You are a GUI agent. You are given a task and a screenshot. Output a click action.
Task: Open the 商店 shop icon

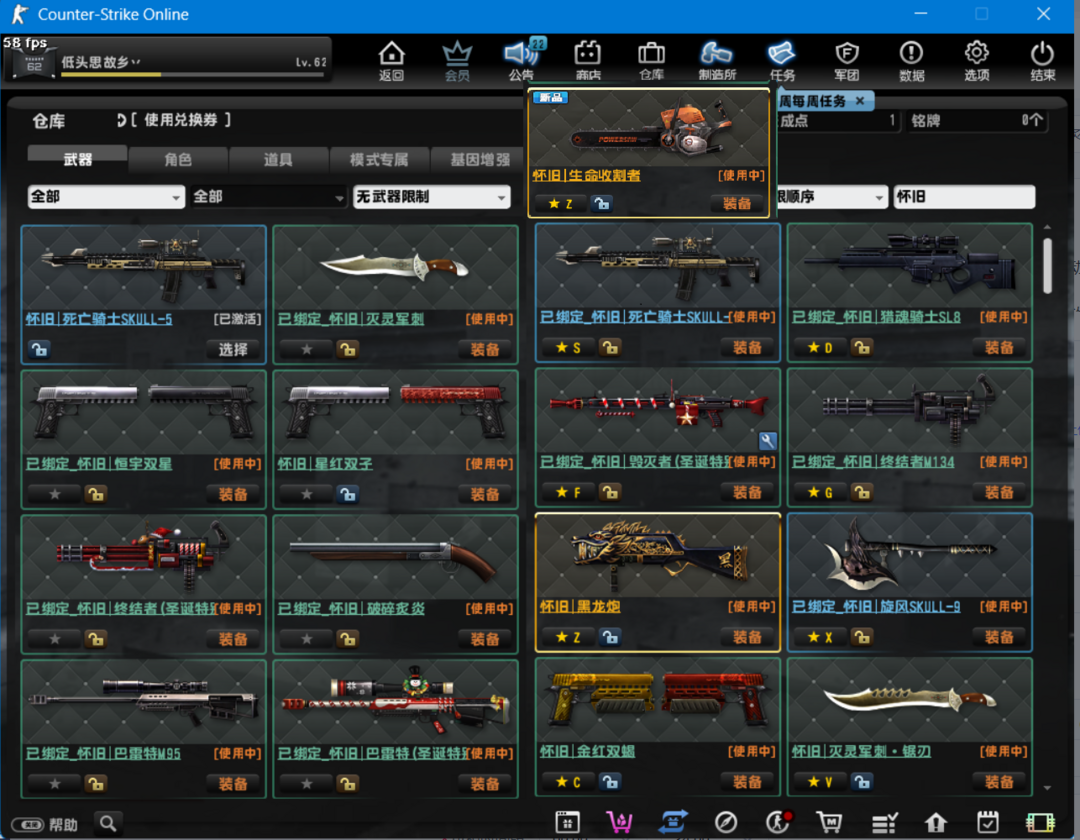point(588,61)
